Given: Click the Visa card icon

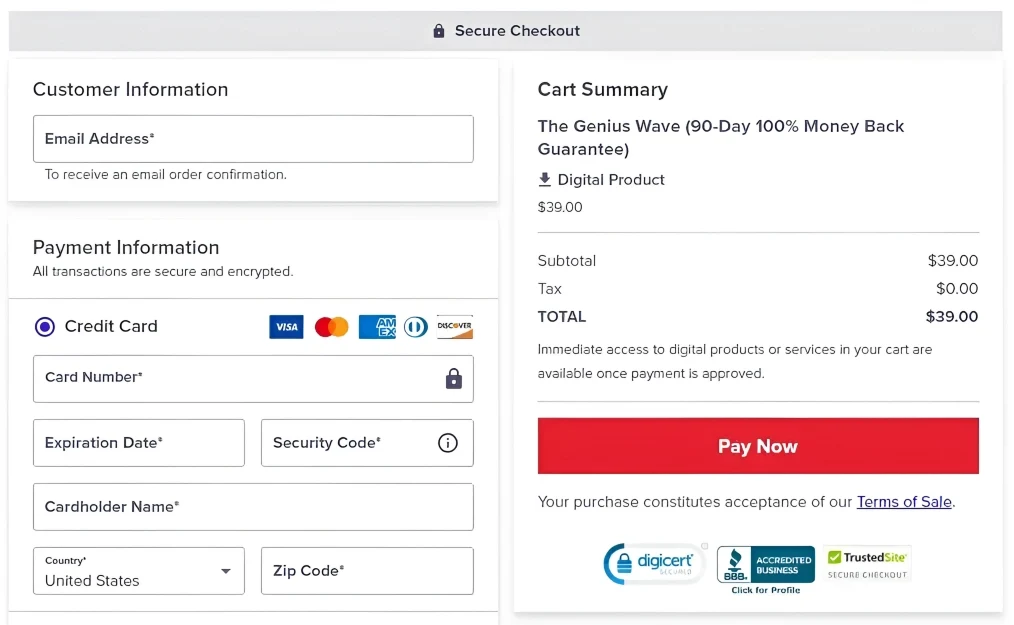Looking at the screenshot, I should [286, 327].
